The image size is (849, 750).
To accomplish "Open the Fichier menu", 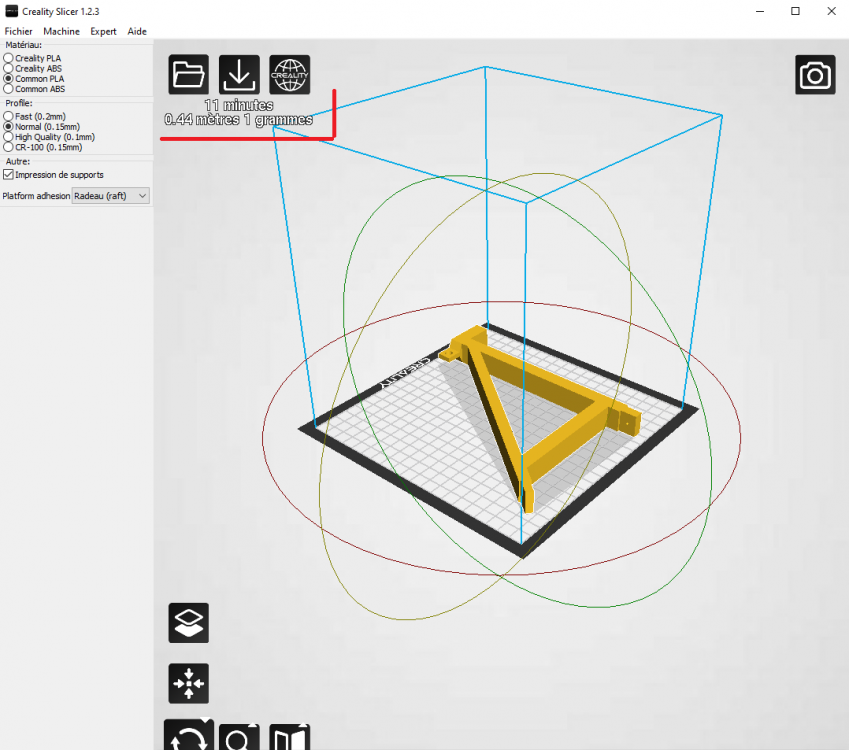I will [18, 31].
